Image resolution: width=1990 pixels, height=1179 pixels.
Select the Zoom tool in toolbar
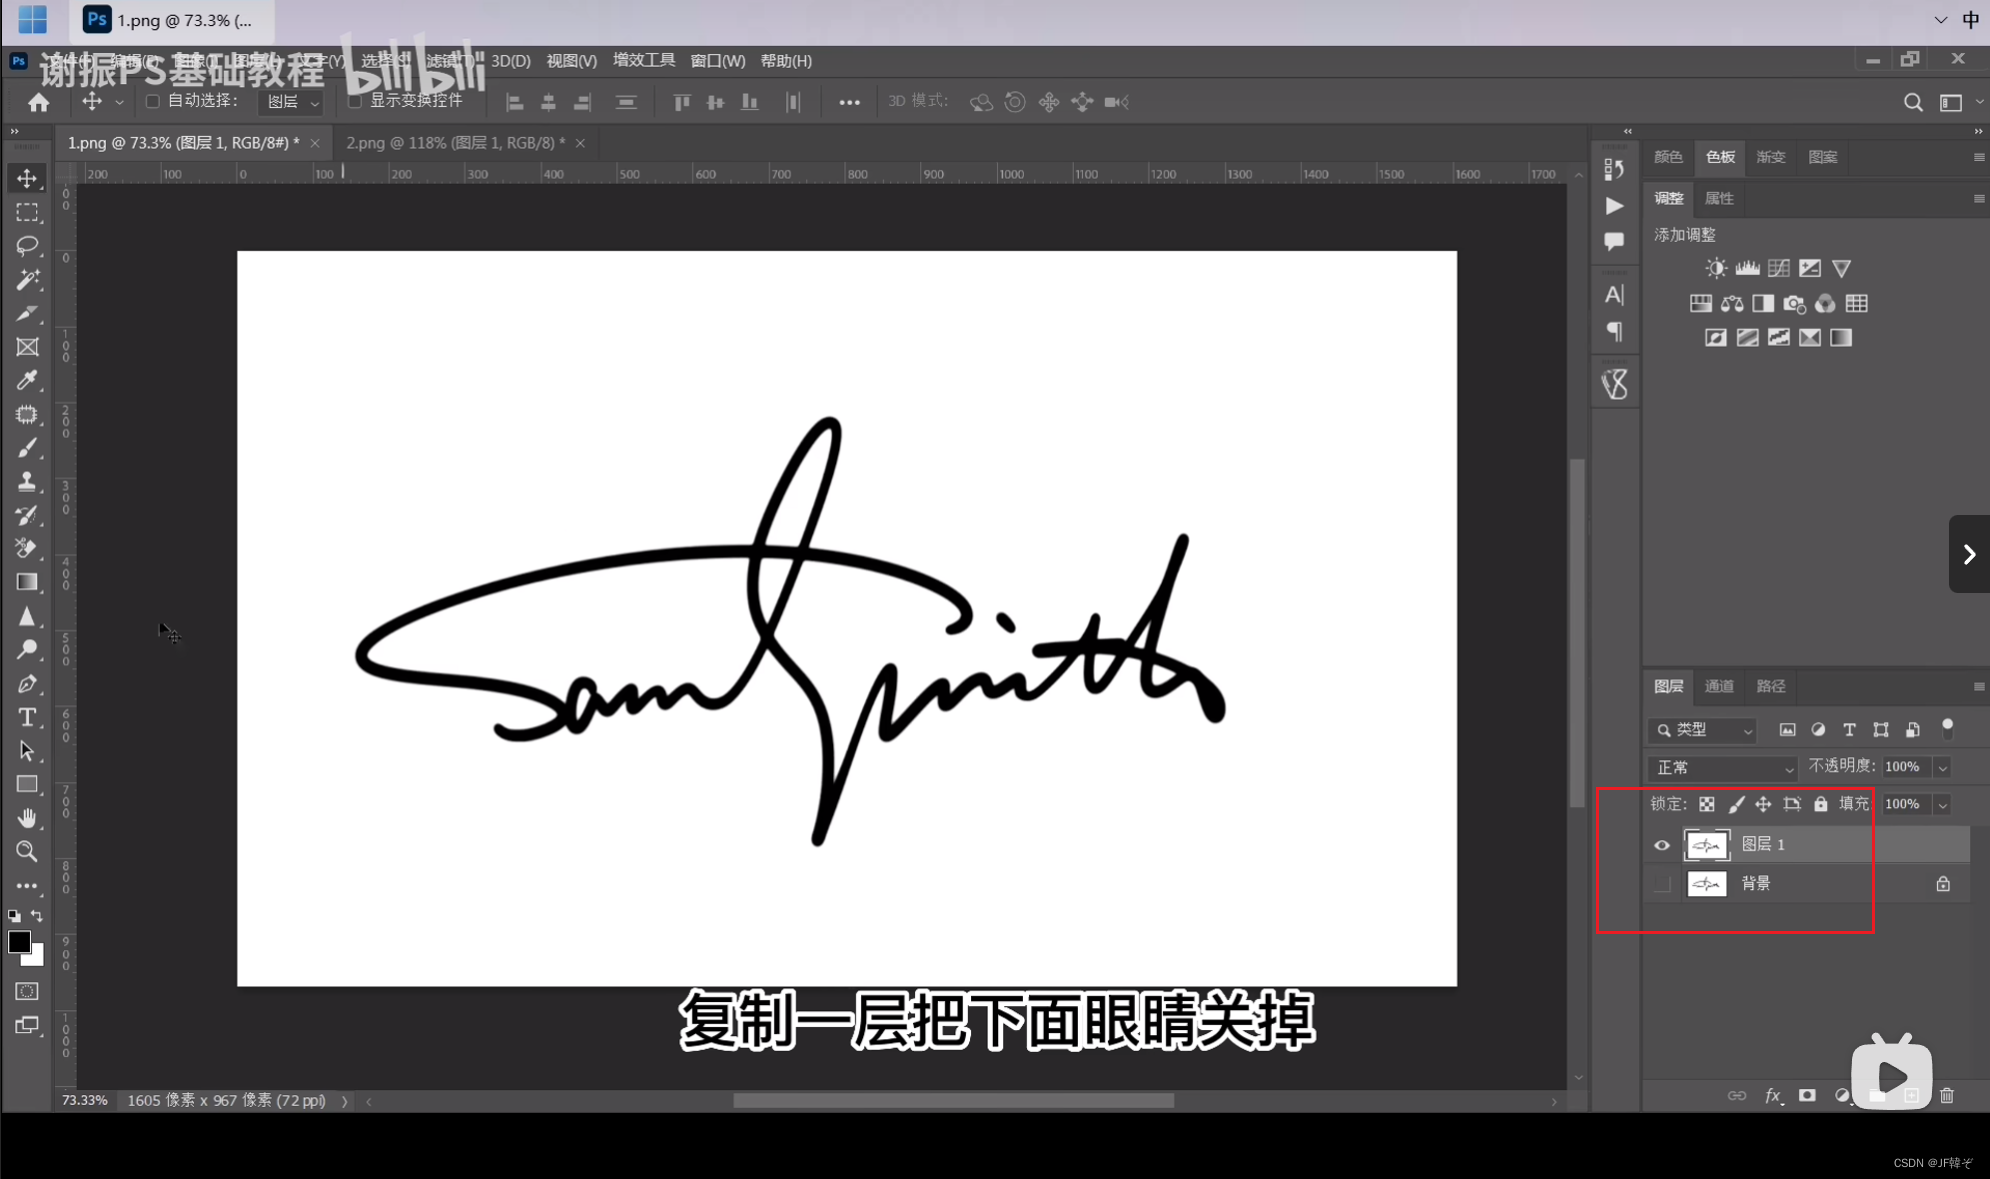(27, 851)
